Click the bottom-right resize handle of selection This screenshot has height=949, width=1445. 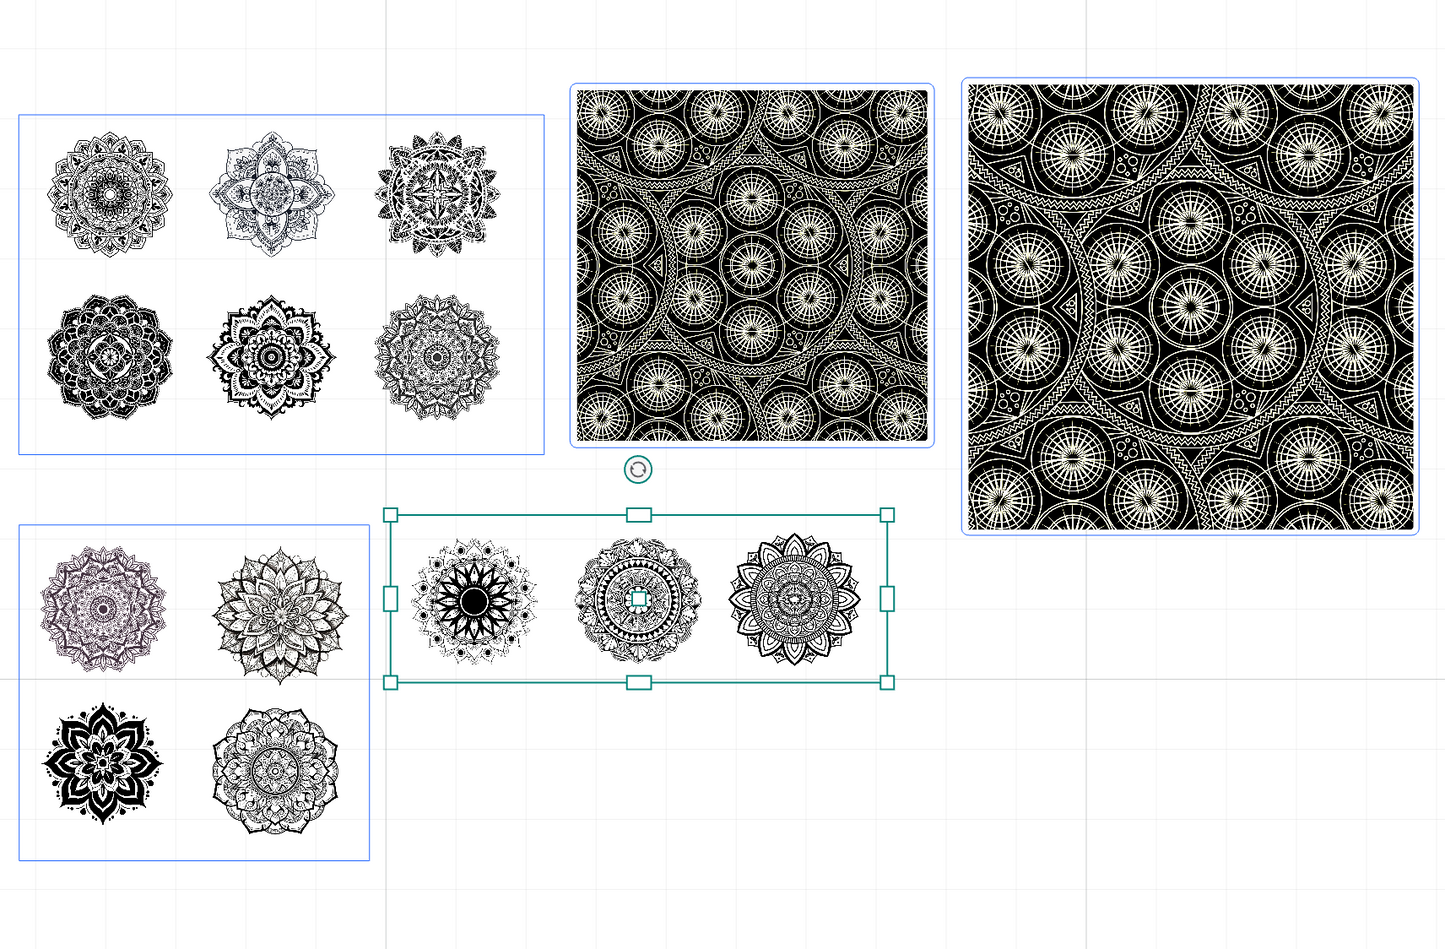(887, 683)
